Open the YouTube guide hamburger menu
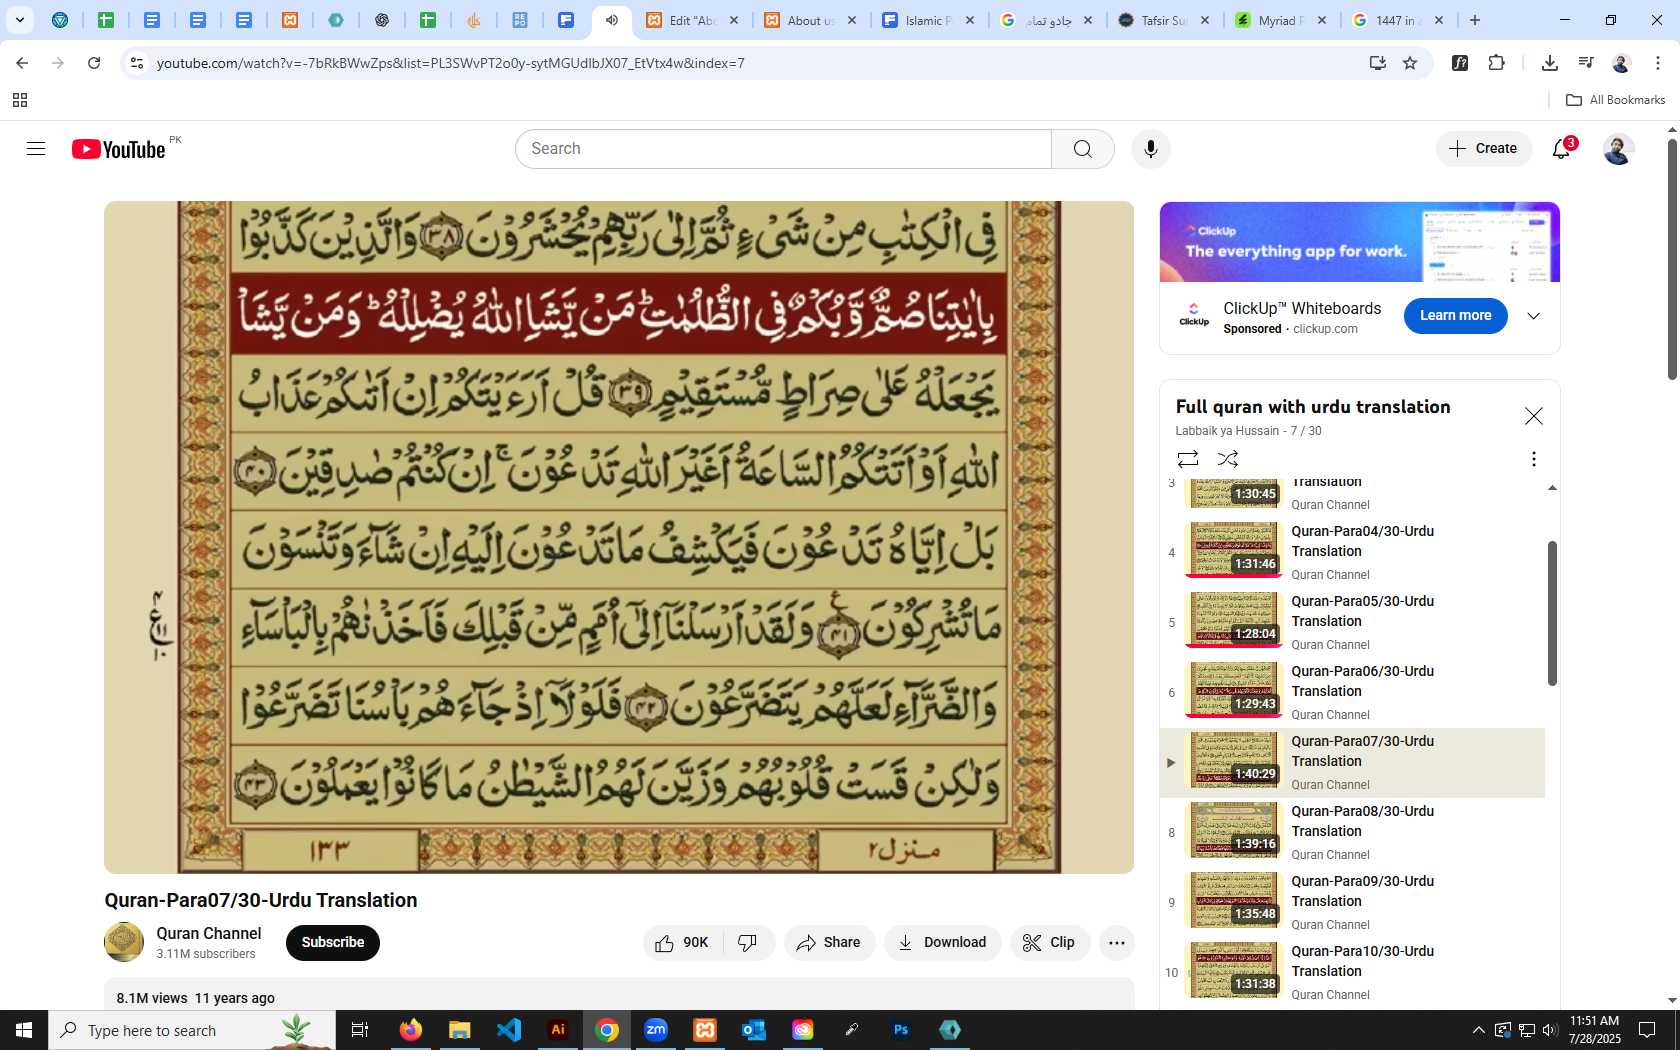Viewport: 1680px width, 1050px height. (36, 149)
